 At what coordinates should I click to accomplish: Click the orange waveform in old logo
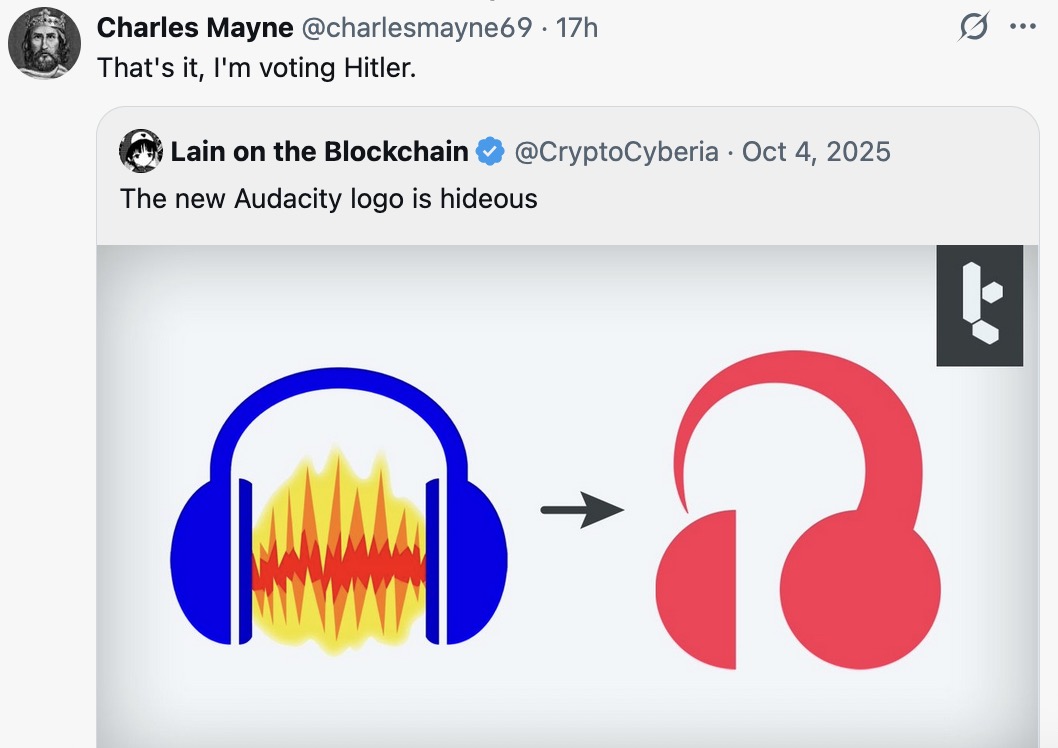point(339,552)
